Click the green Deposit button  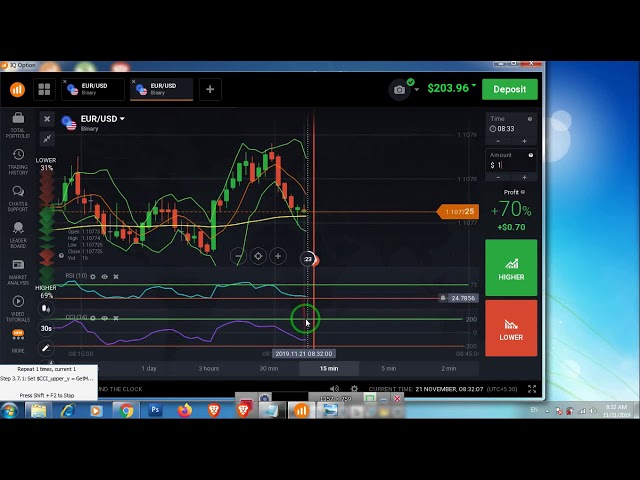(510, 89)
